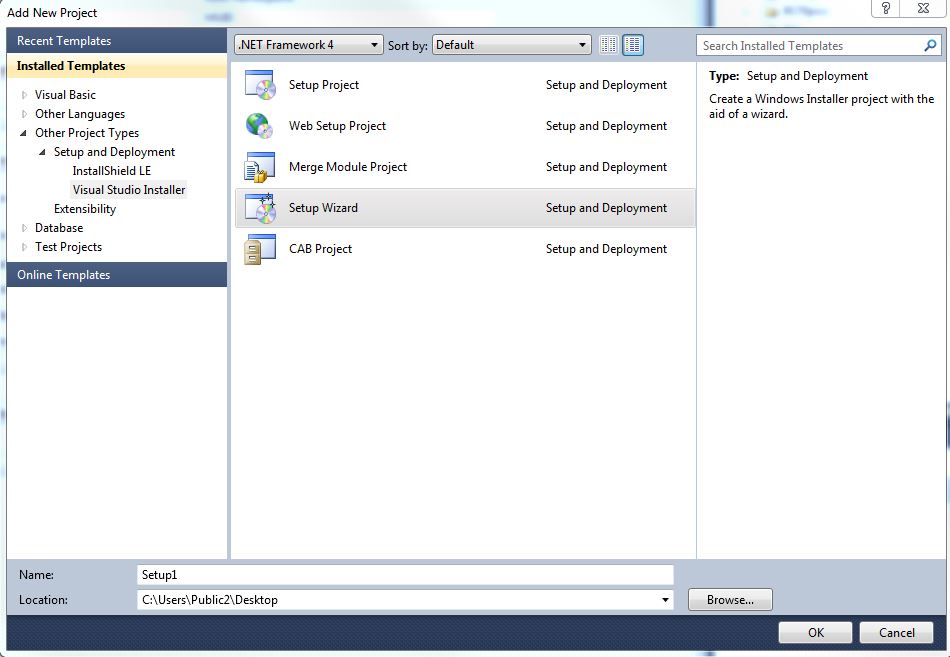Switch to small icons view

click(608, 45)
